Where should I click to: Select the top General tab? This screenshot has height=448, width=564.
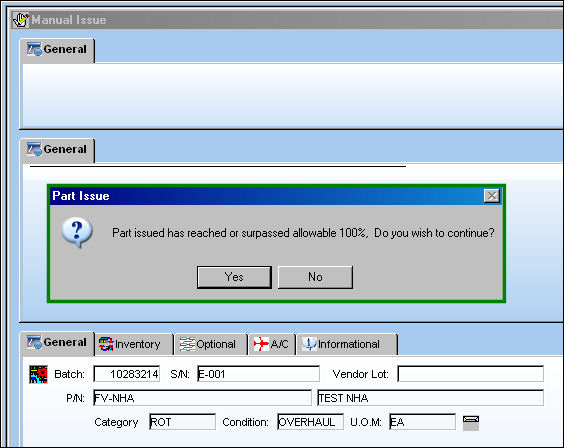point(58,50)
